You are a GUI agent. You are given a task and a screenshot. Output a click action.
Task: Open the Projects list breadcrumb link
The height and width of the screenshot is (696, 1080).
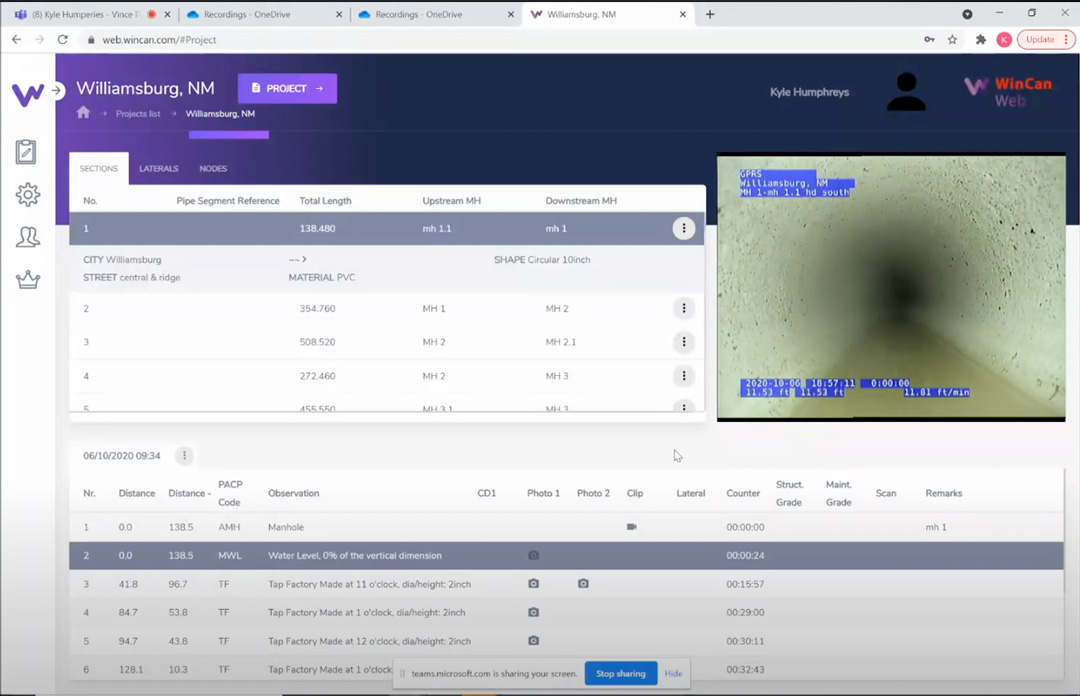point(137,113)
